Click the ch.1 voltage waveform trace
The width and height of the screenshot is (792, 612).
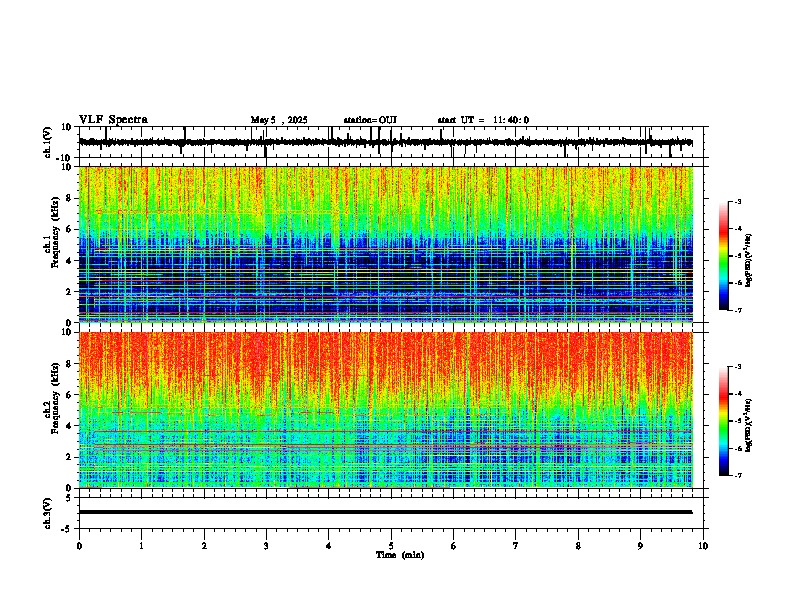(x=386, y=142)
